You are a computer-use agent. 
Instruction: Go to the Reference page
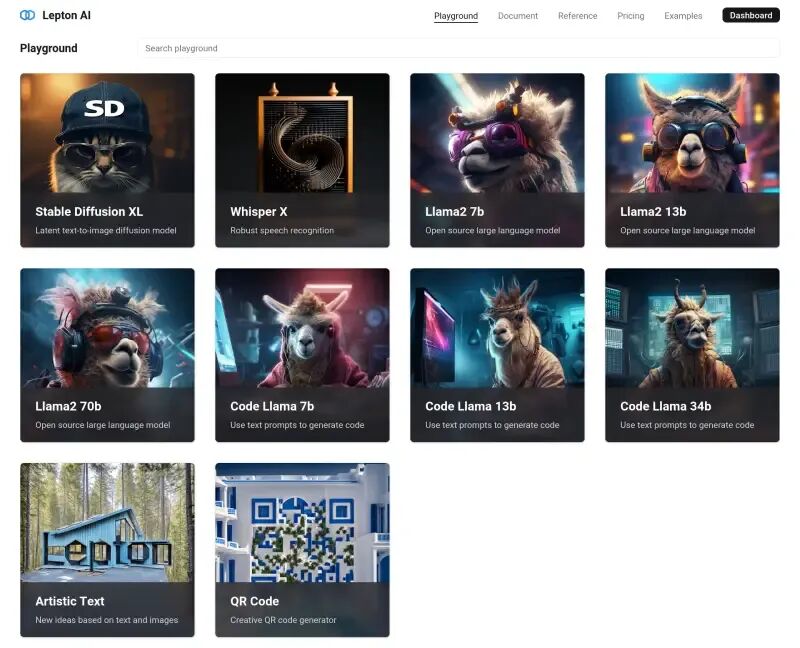577,16
